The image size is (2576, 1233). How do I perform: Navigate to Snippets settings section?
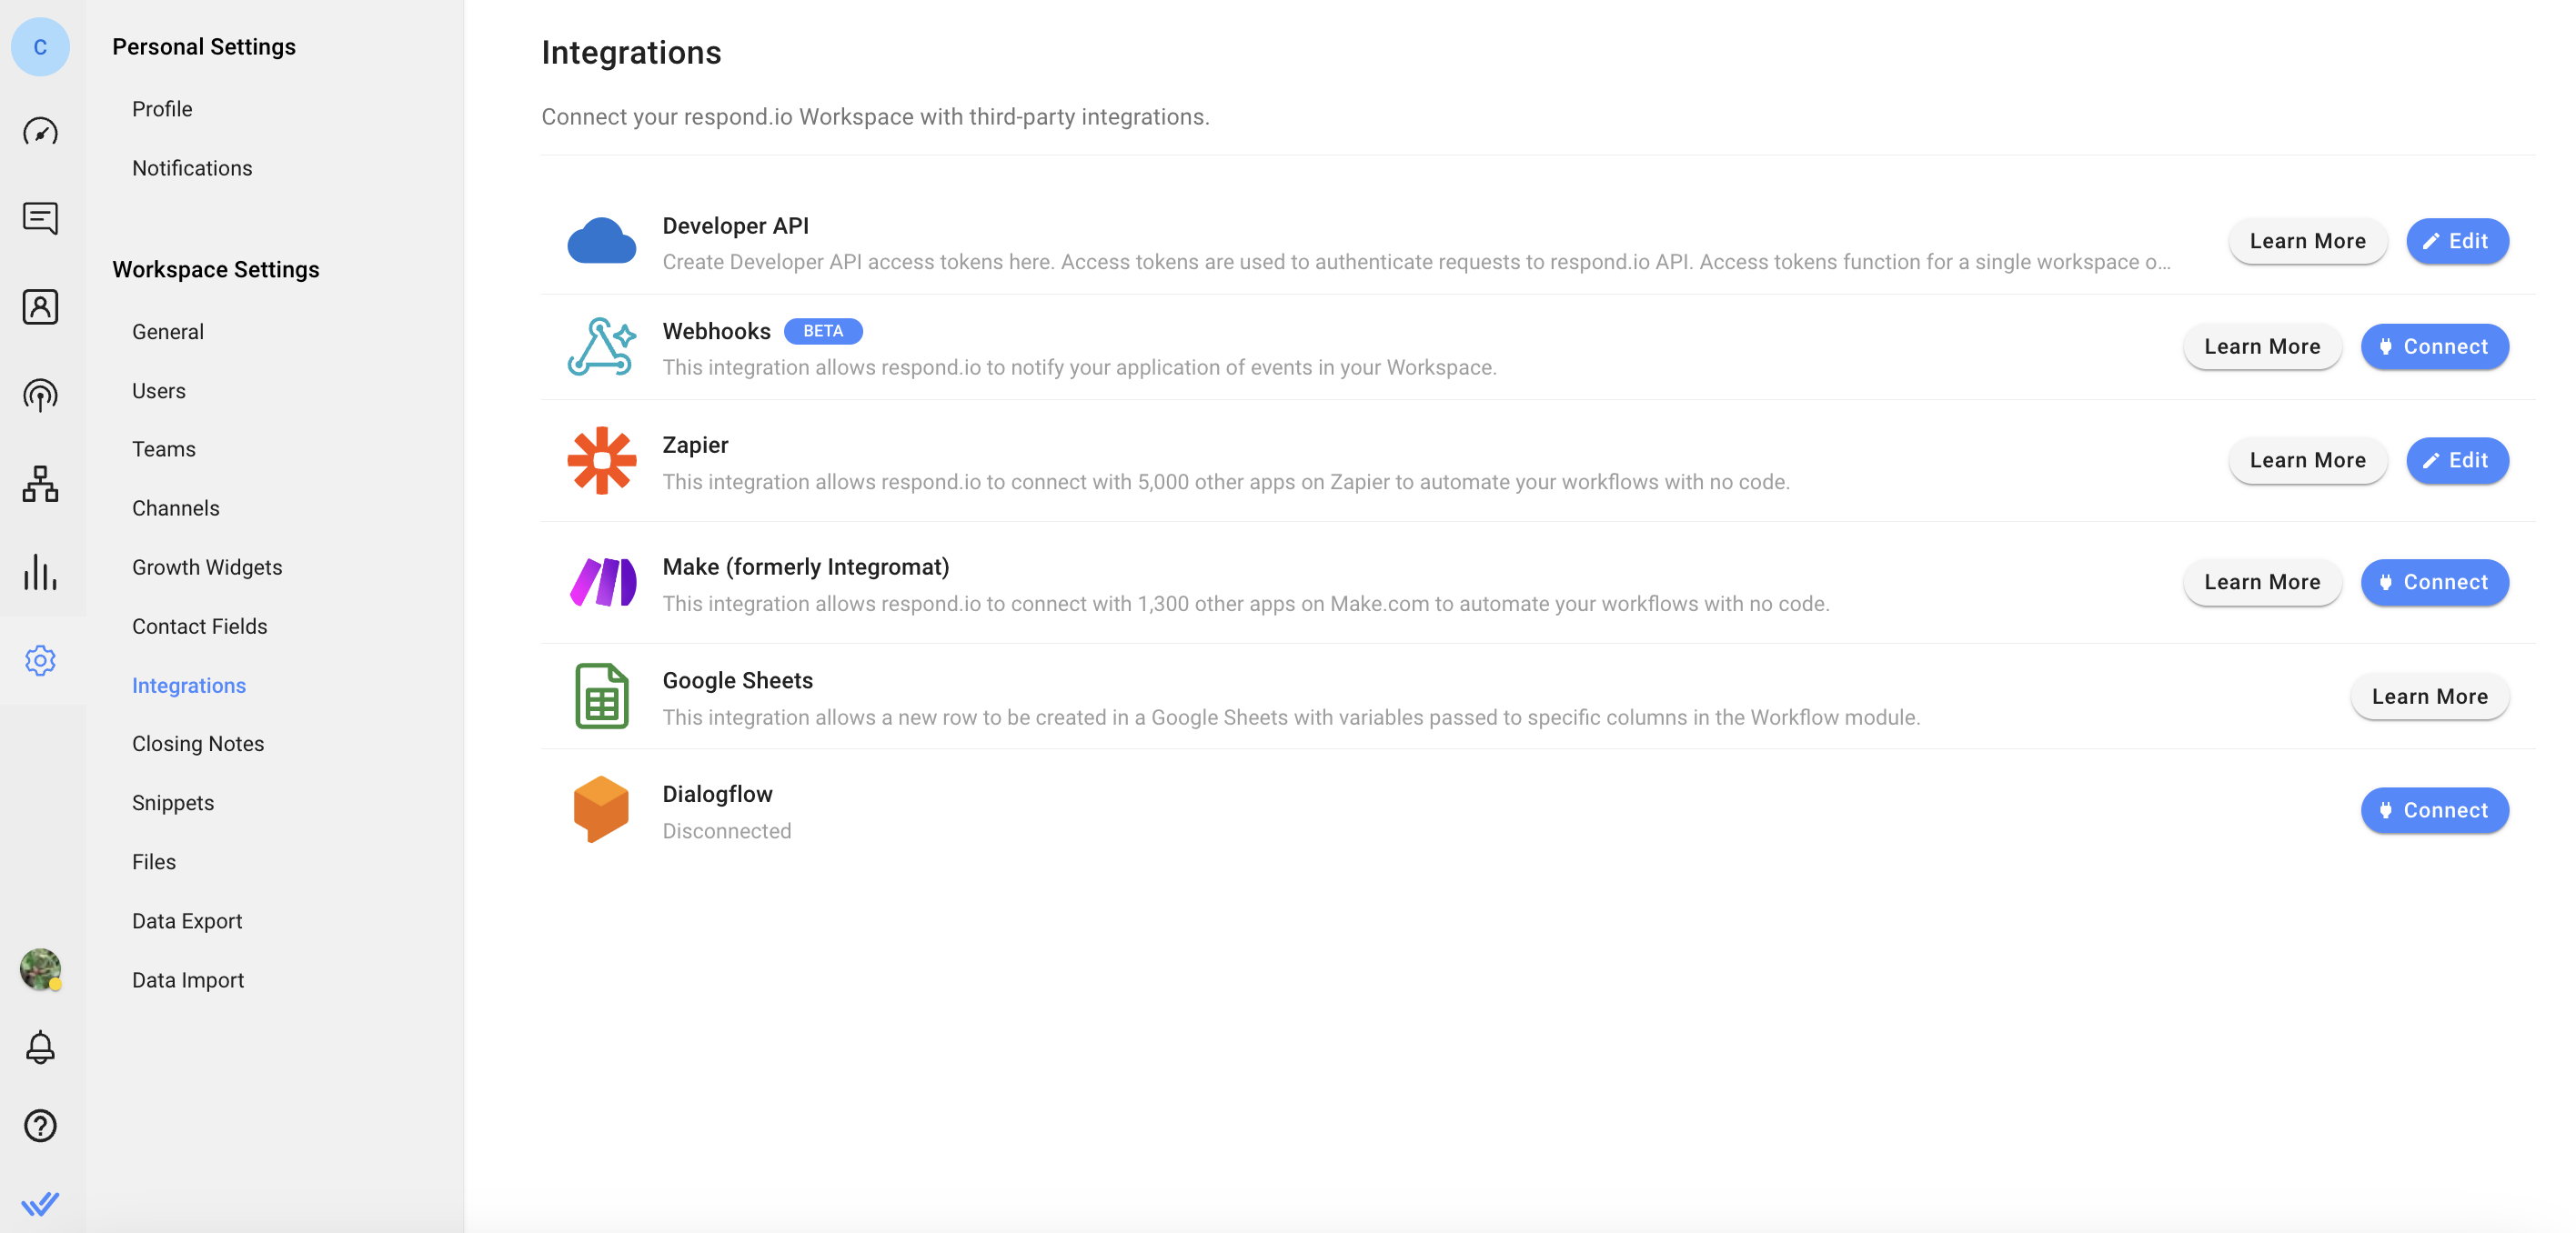pyautogui.click(x=173, y=803)
